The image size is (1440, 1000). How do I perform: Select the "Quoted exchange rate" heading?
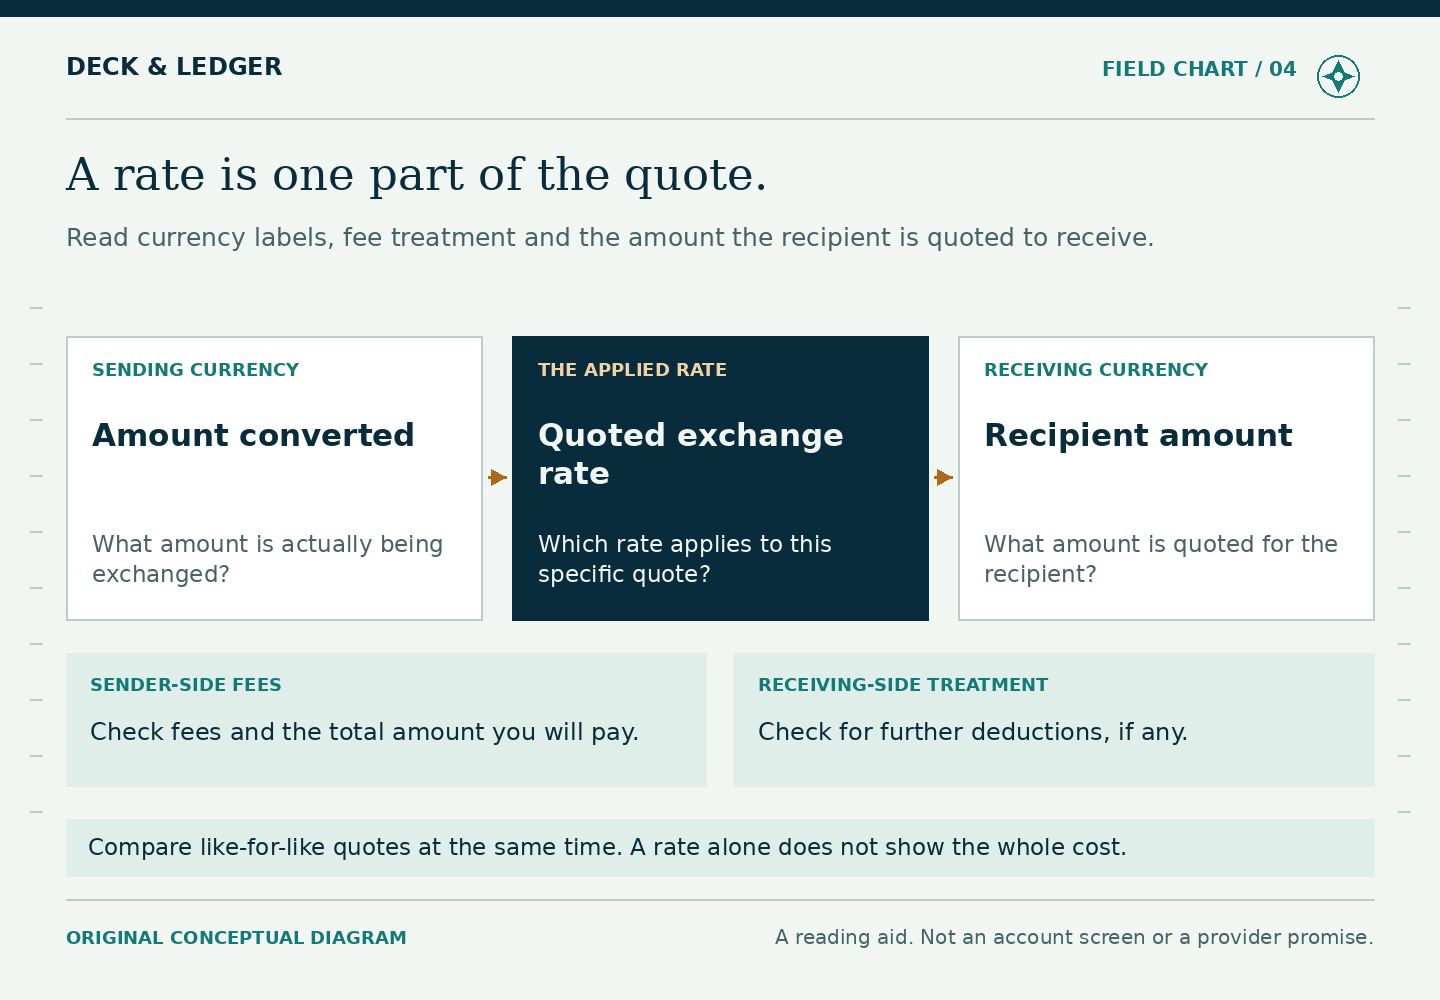point(691,454)
